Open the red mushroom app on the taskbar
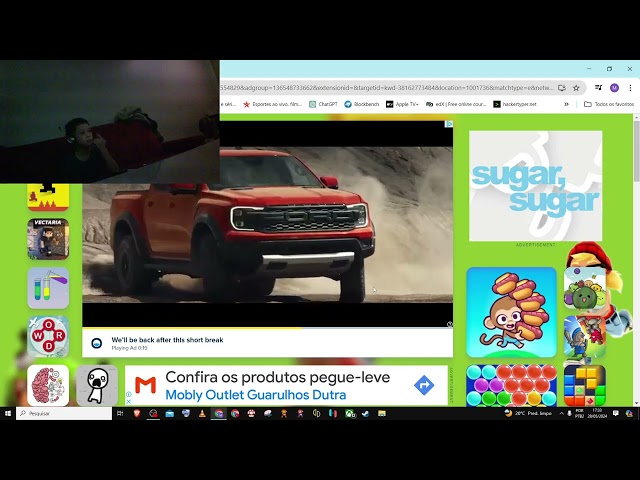640x480 pixels. (x=251, y=413)
